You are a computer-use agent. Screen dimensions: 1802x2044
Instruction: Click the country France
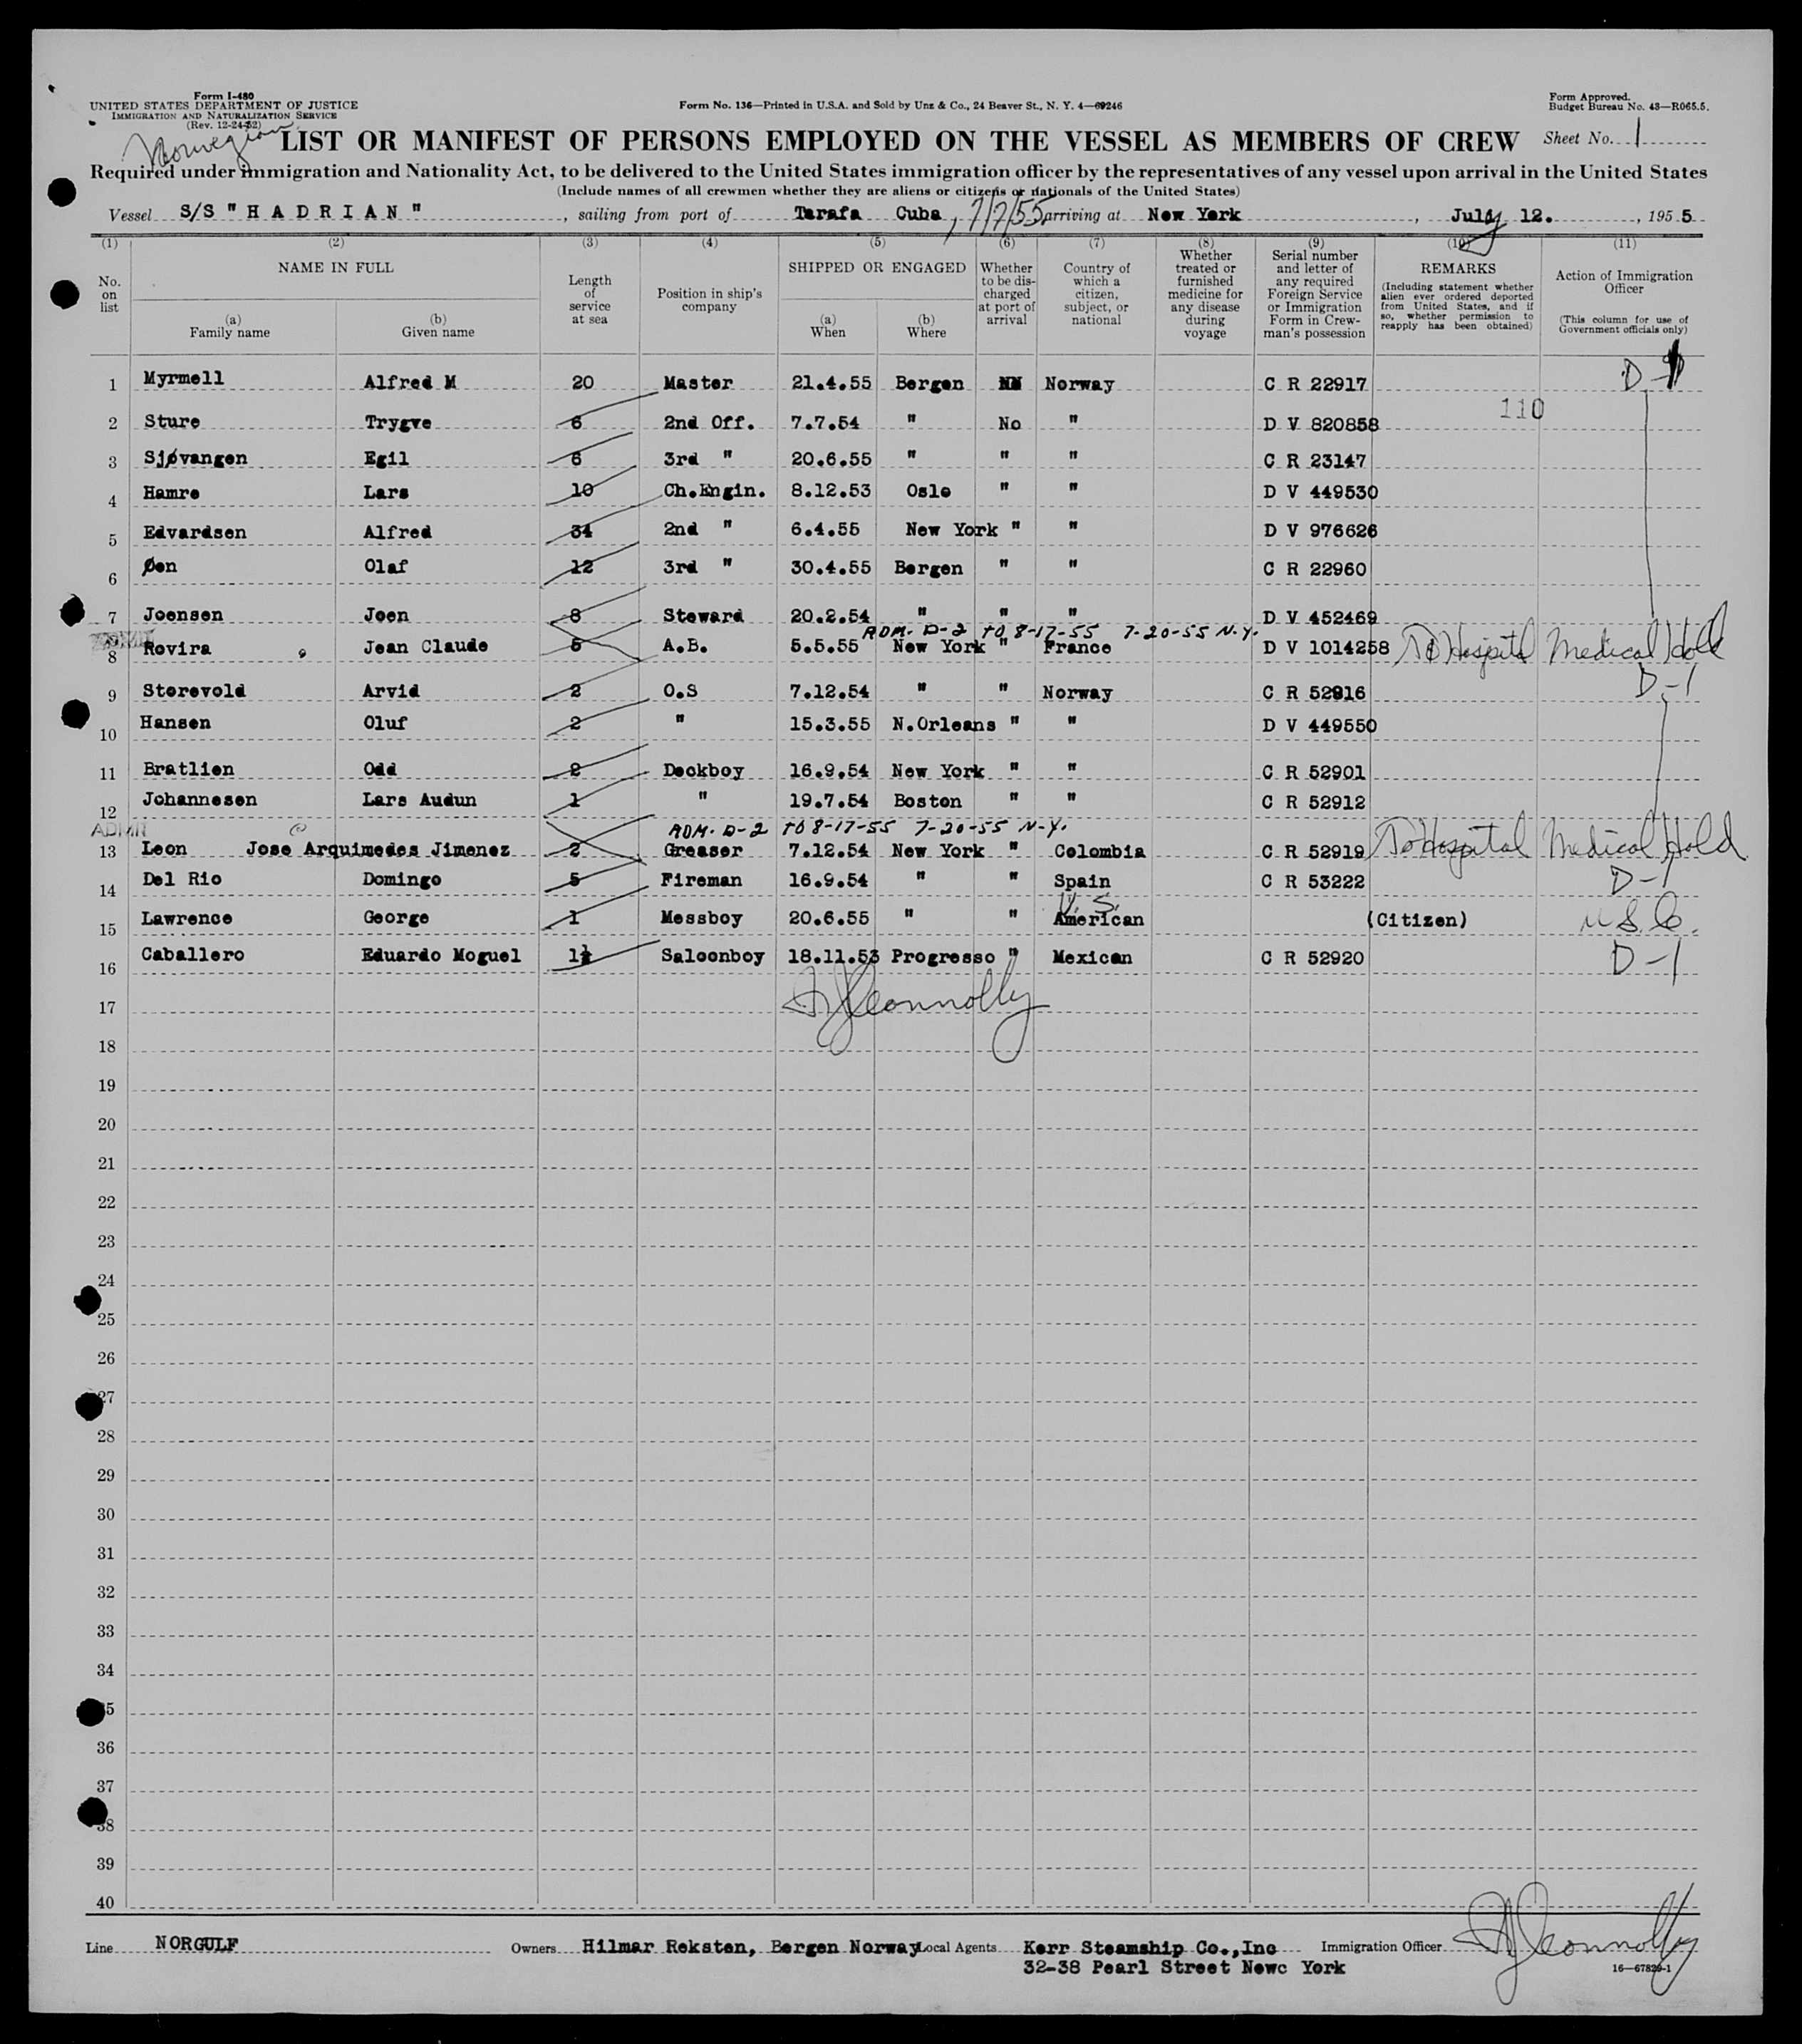pyautogui.click(x=1078, y=647)
